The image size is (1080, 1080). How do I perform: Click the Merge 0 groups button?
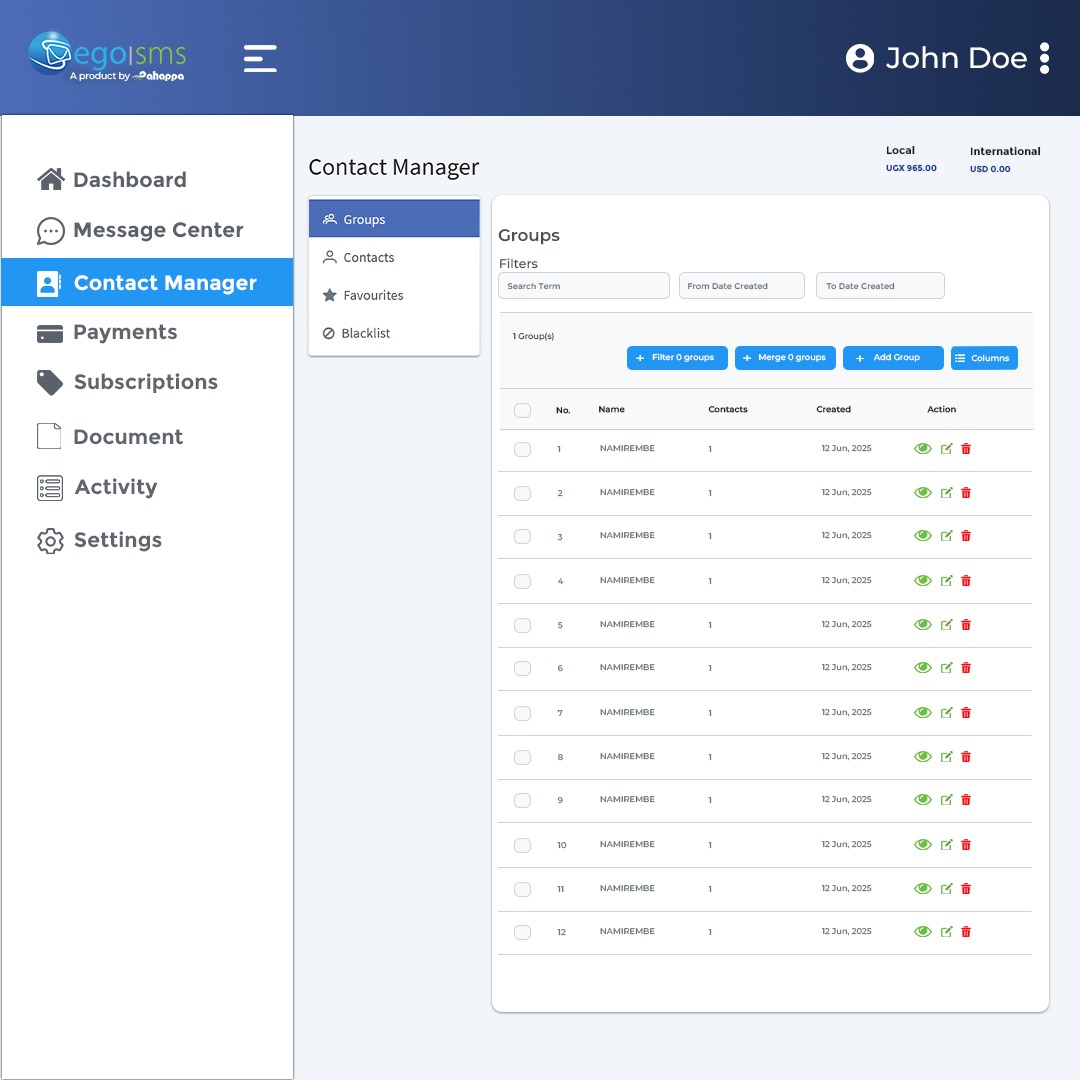coord(785,357)
